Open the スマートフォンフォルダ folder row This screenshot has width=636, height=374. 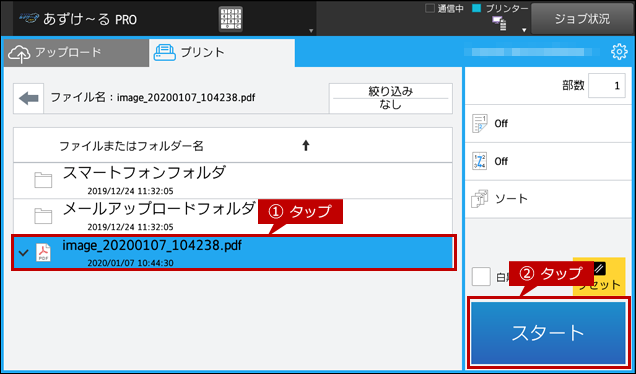coord(233,181)
